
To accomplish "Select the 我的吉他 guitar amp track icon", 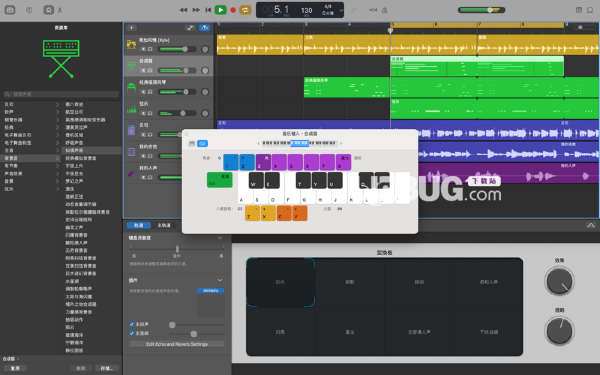I will coord(131,152).
